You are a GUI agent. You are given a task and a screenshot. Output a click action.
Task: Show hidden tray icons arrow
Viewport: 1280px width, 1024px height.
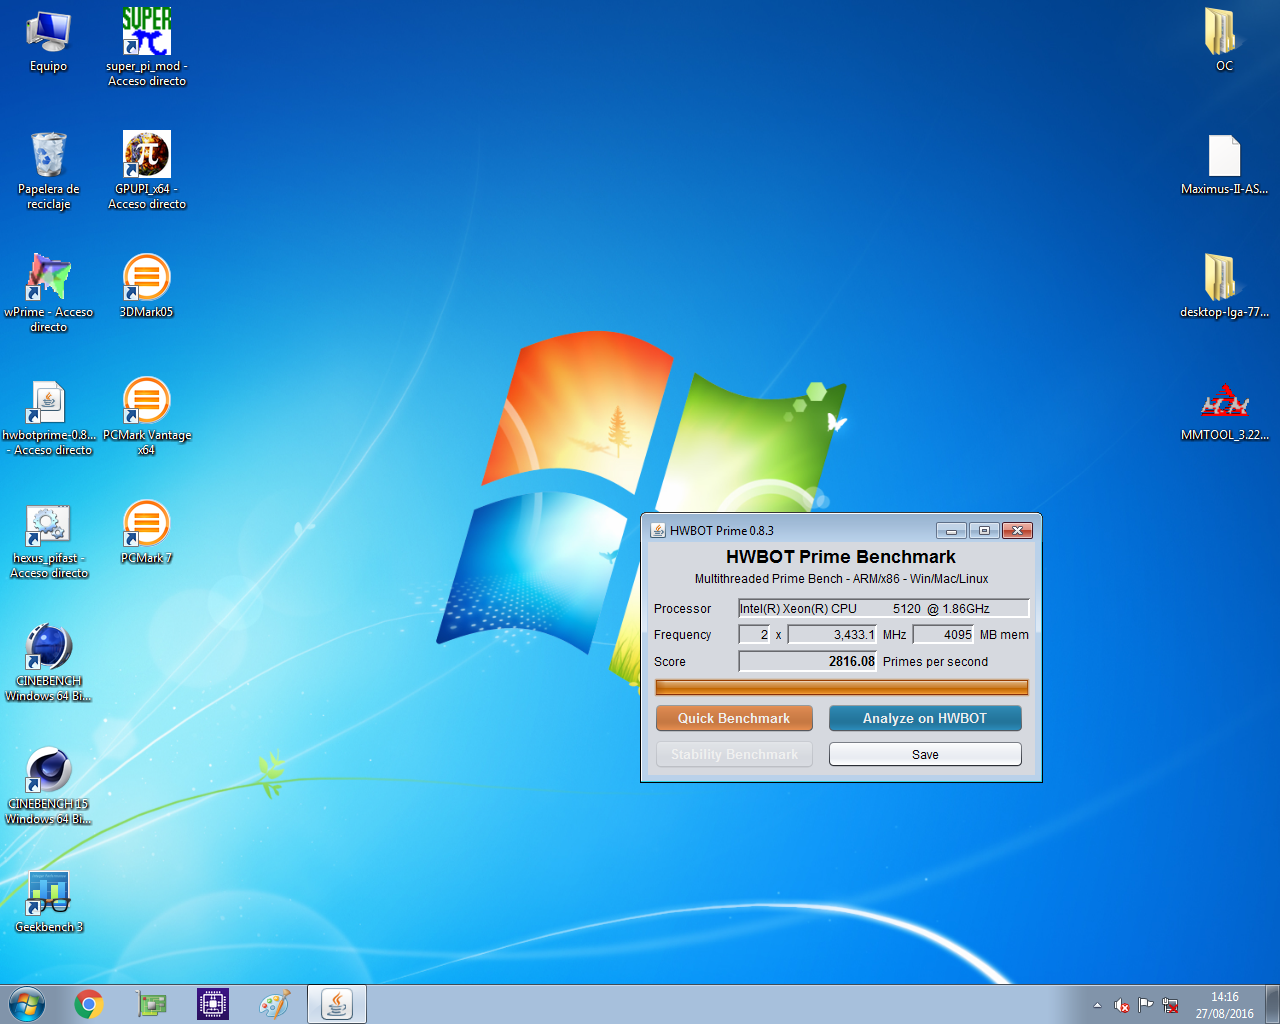1097,1005
